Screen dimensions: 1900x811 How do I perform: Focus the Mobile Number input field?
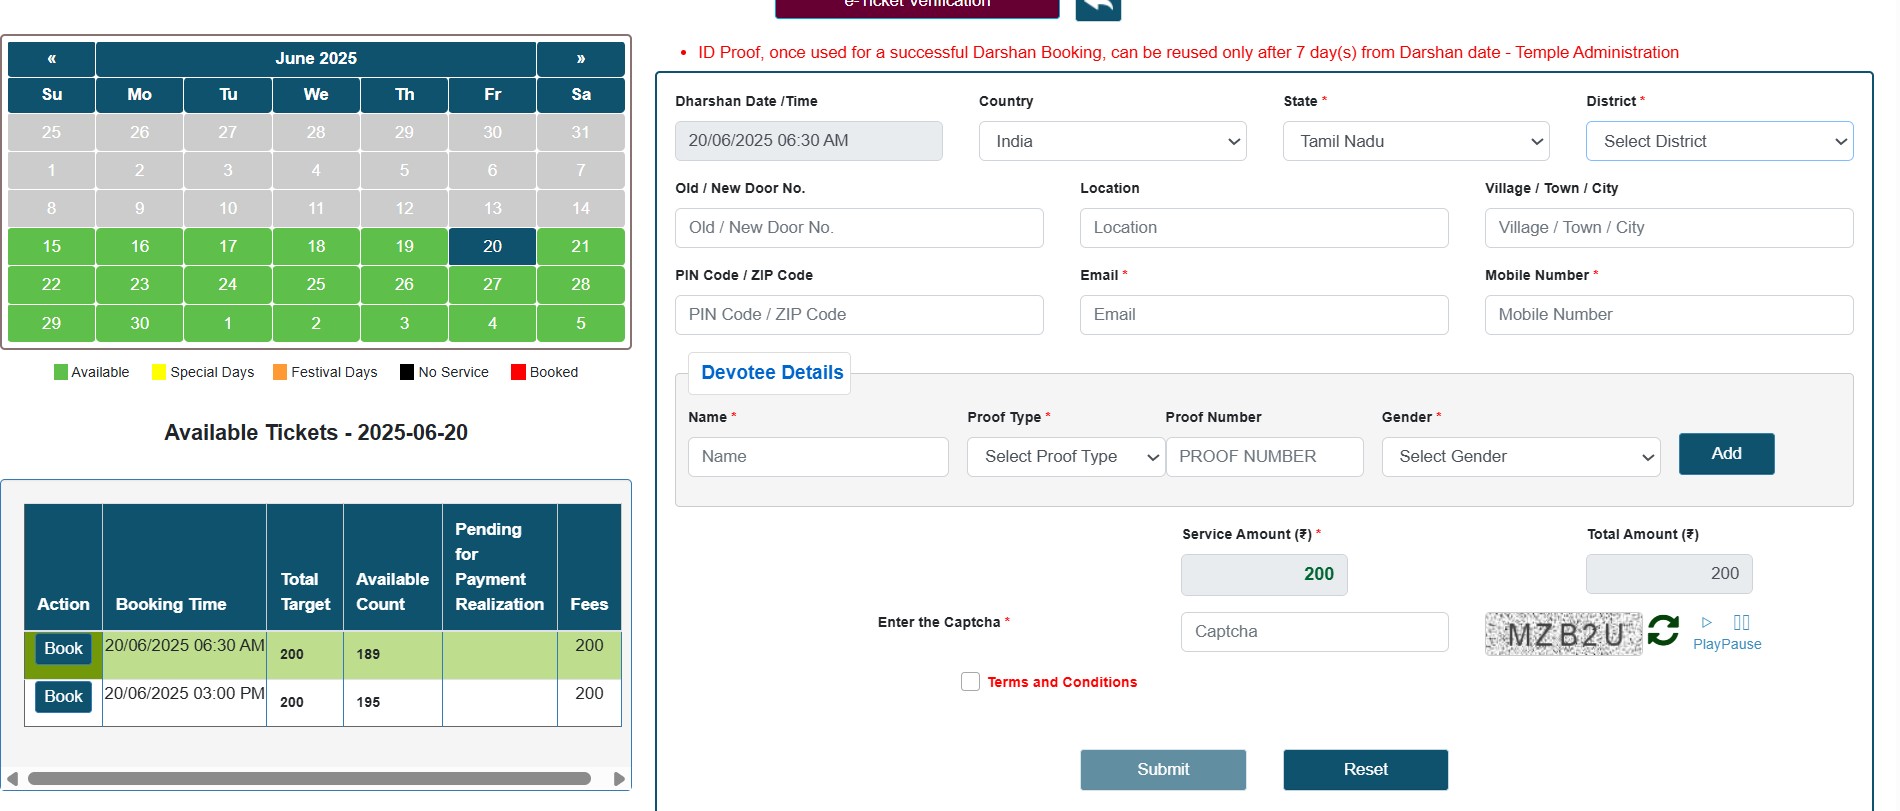click(1668, 315)
